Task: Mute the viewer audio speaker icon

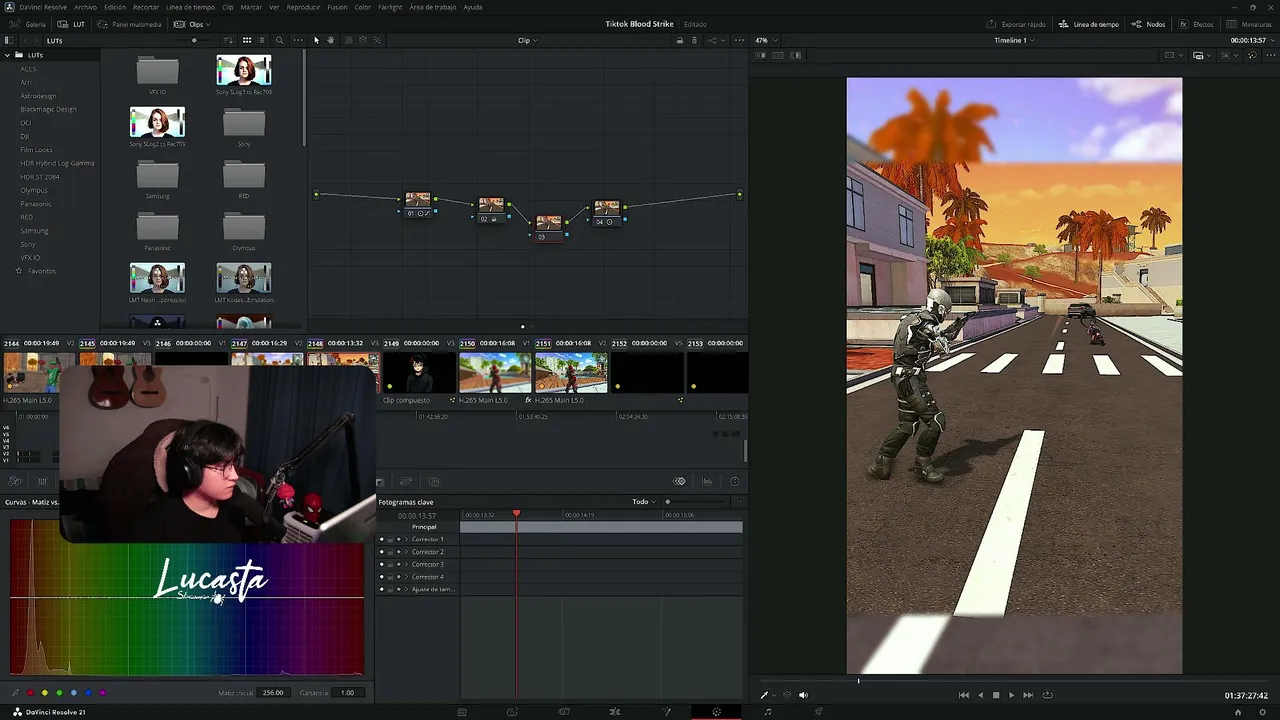Action: coord(803,695)
